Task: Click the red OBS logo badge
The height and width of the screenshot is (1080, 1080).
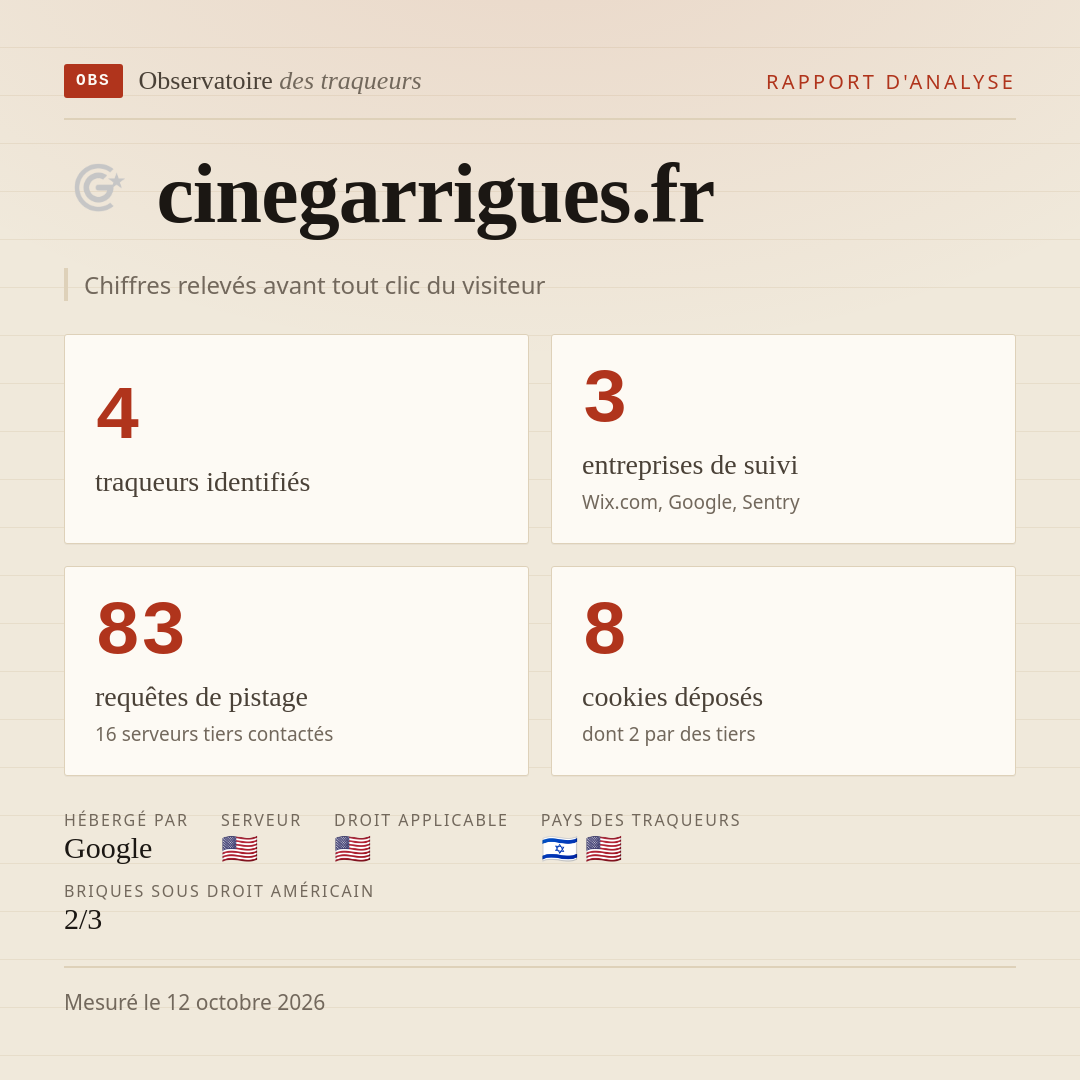Action: [93, 81]
